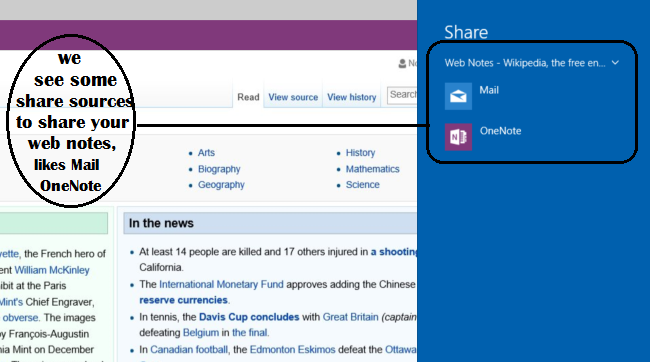
Task: Expand the Web Notes share source dropdown
Action: [x=531, y=63]
